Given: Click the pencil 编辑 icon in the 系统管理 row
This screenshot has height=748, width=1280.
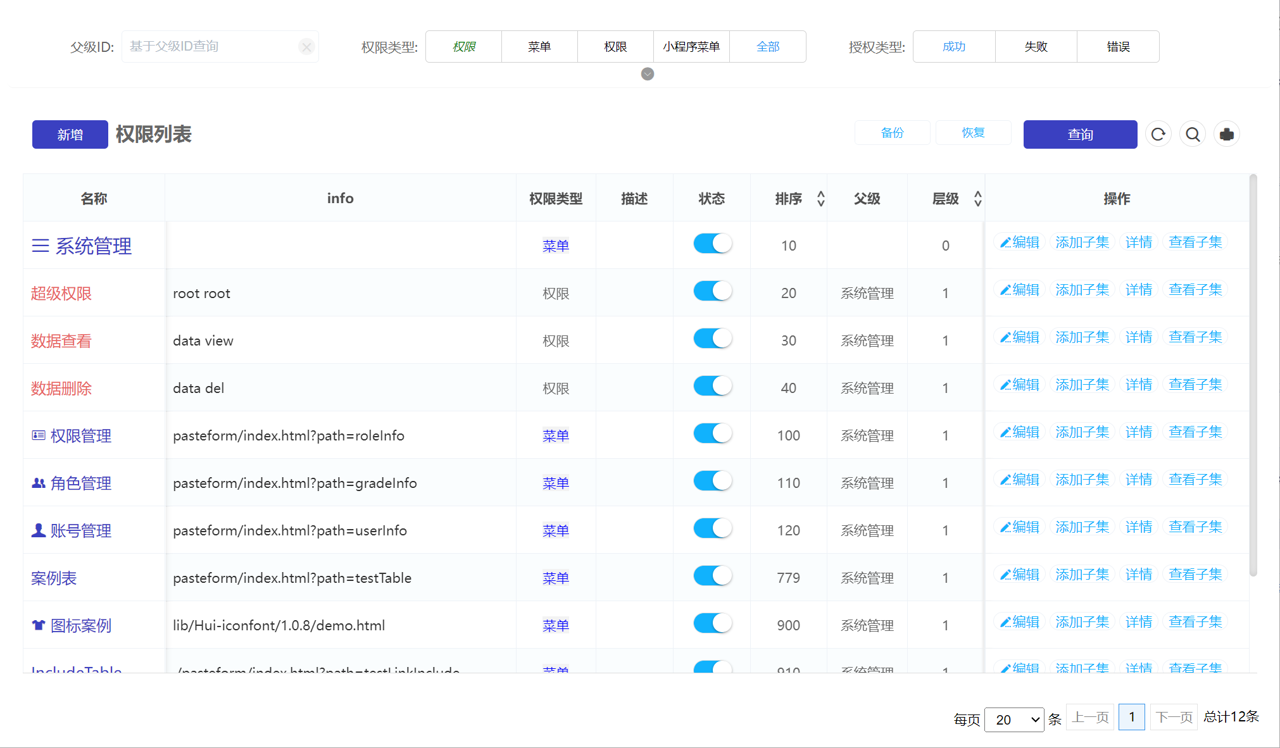Looking at the screenshot, I should click(1006, 243).
